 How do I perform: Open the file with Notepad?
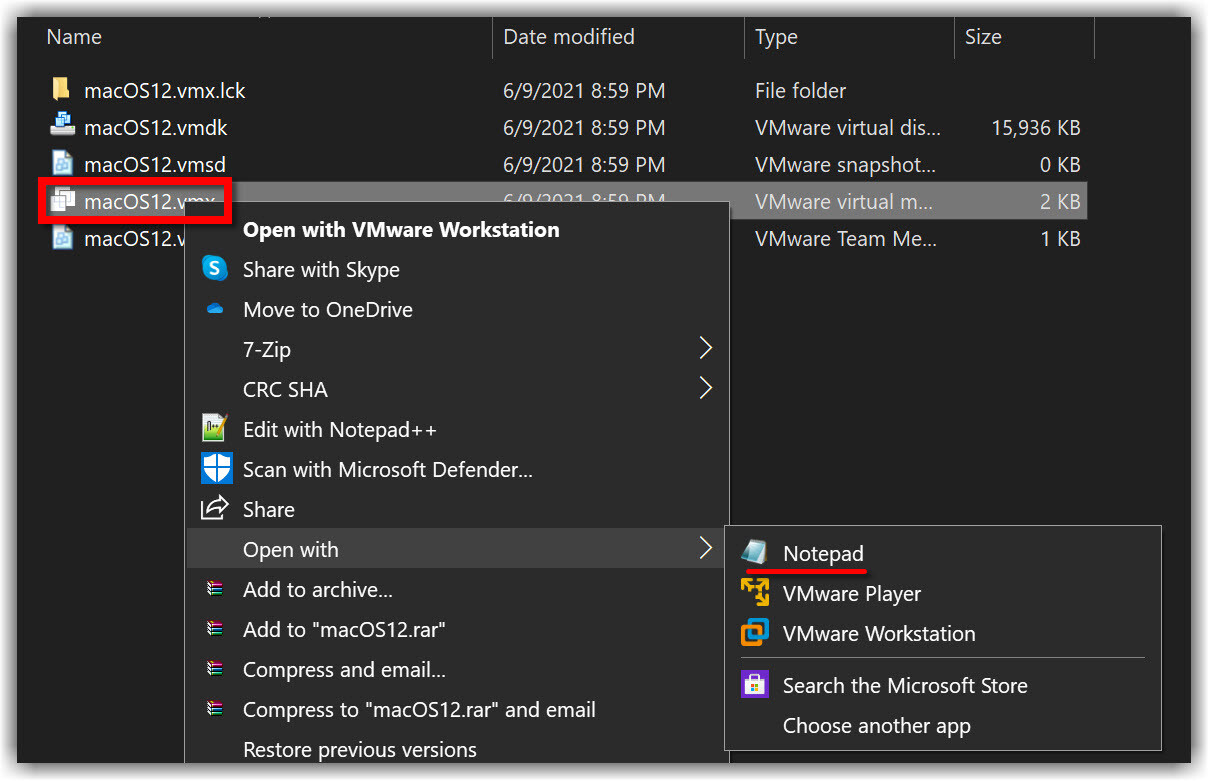coord(823,553)
